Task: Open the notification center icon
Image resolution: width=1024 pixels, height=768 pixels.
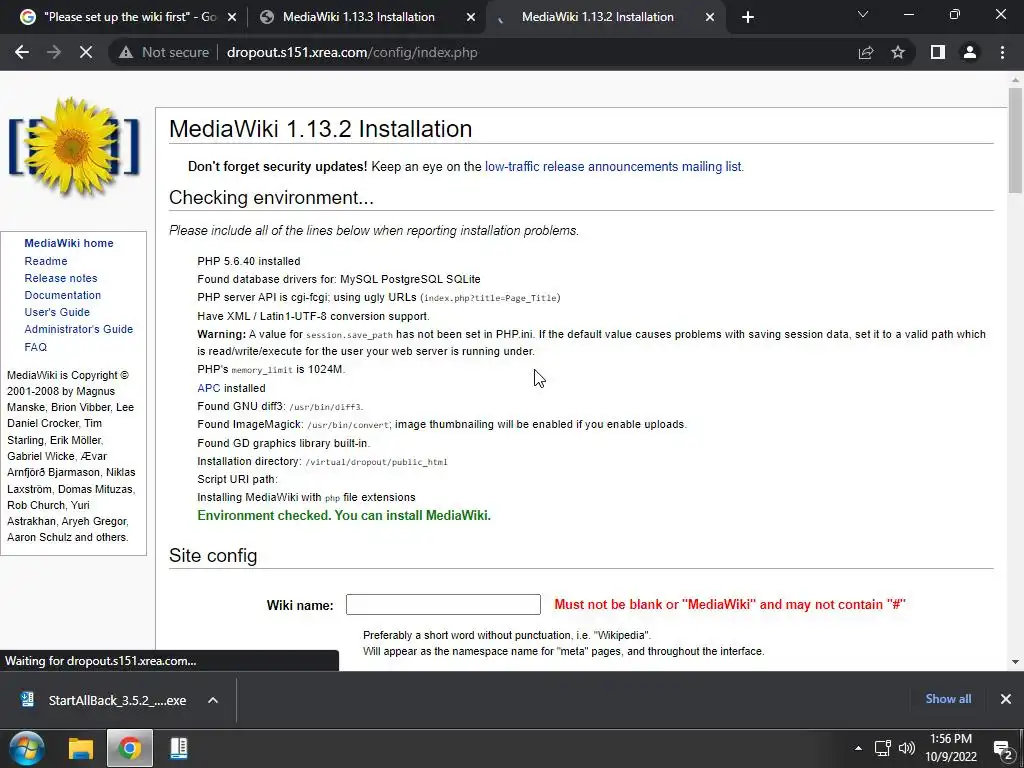Action: (x=1002, y=748)
